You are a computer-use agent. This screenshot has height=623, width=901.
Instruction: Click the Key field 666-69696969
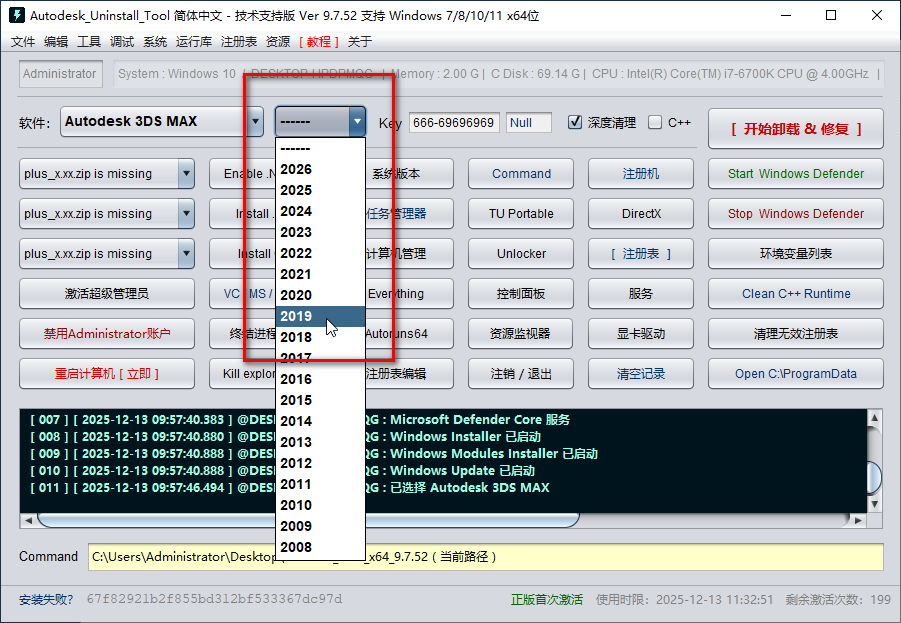tap(454, 122)
